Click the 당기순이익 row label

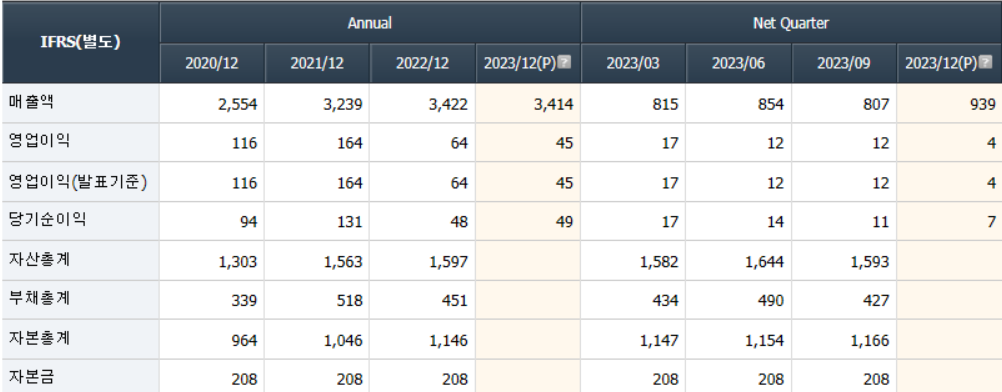click(x=47, y=221)
